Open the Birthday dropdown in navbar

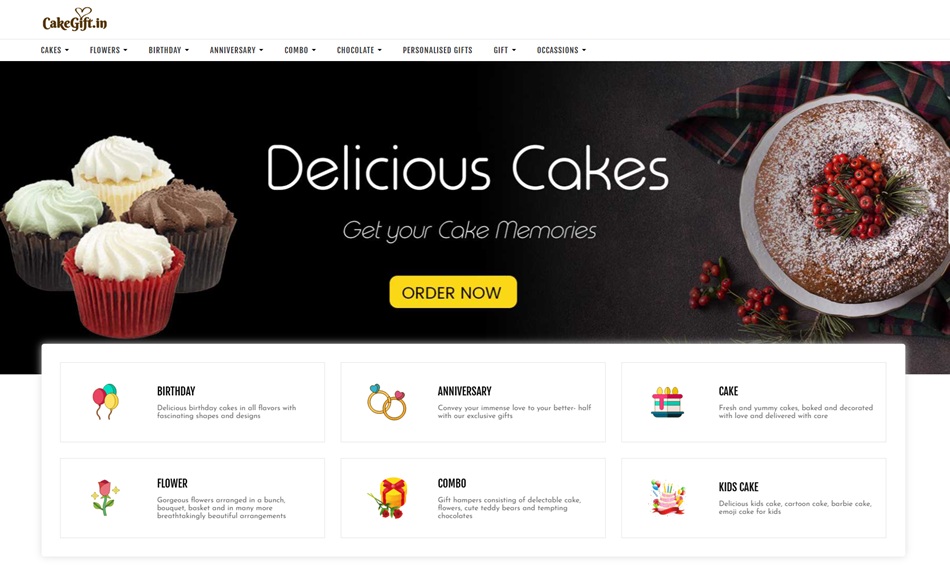pyautogui.click(x=168, y=50)
